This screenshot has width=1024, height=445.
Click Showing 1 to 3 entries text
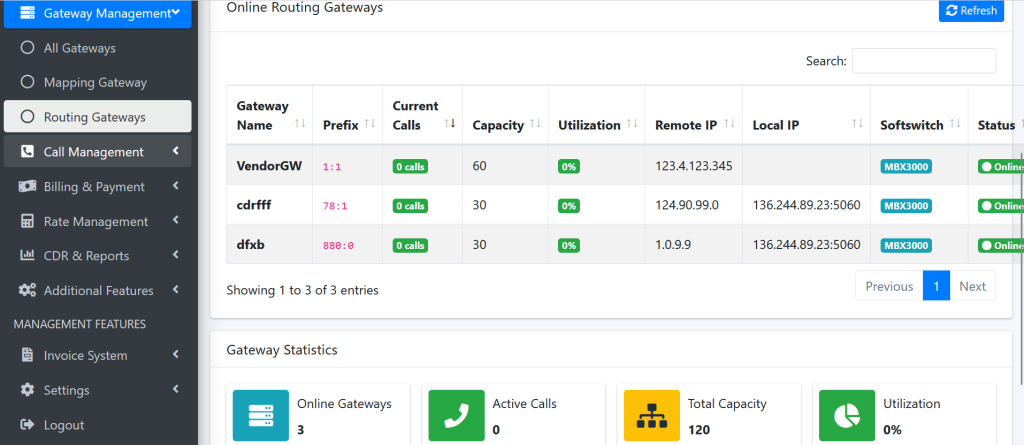(x=302, y=290)
